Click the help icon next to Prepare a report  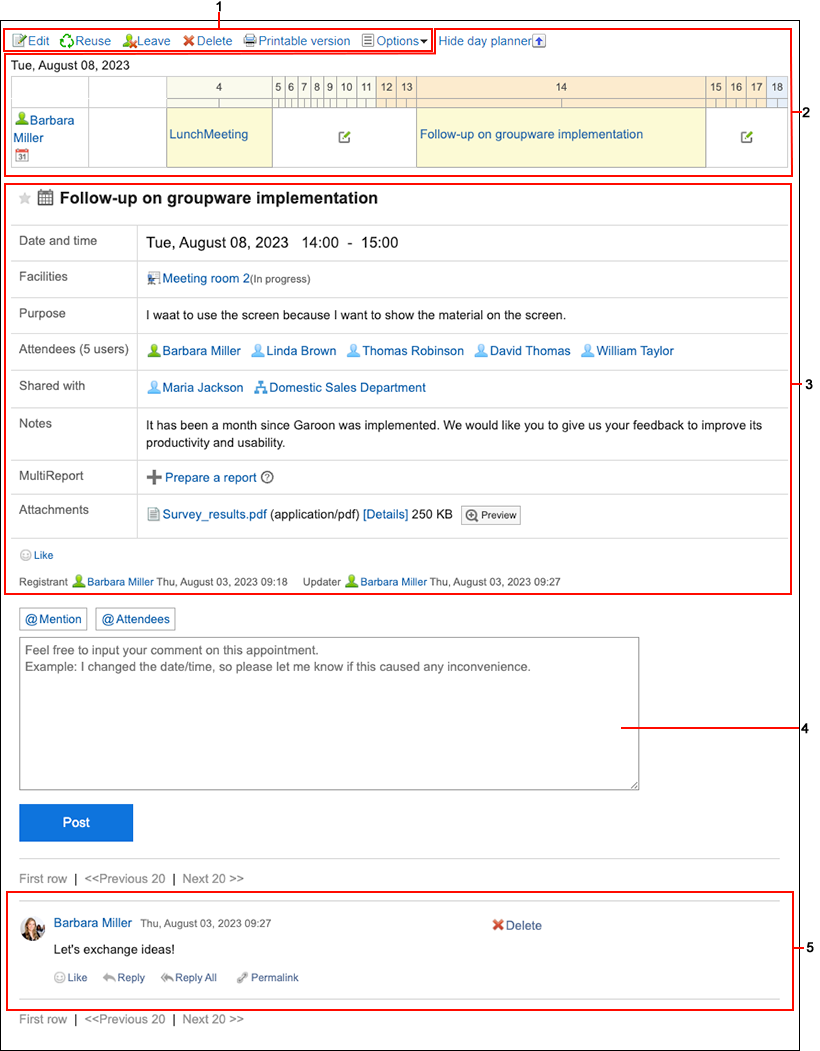267,477
